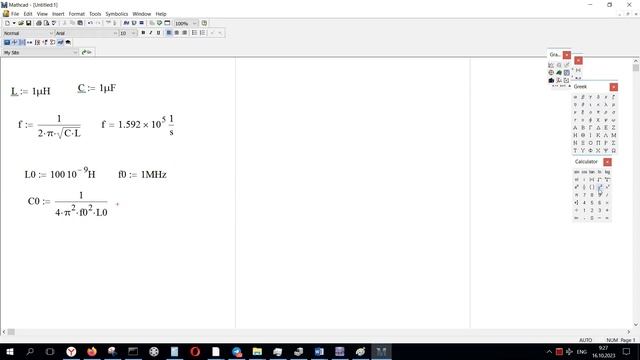
Task: Click the horizontal scrollbar left arrow
Action: (x=4, y=332)
